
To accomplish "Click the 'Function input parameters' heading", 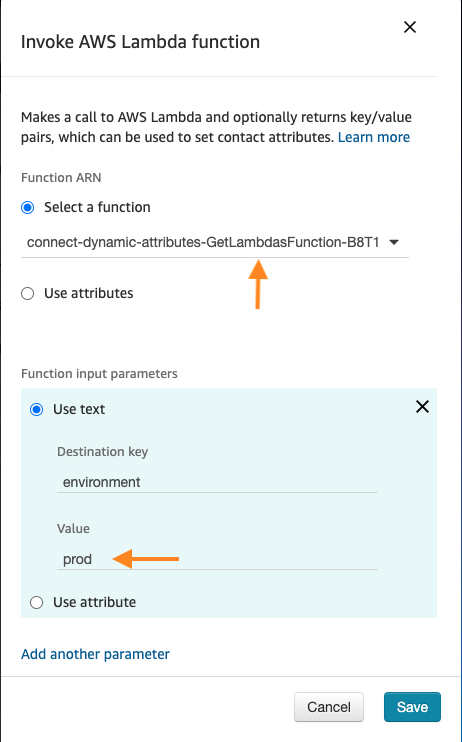I will 99,374.
